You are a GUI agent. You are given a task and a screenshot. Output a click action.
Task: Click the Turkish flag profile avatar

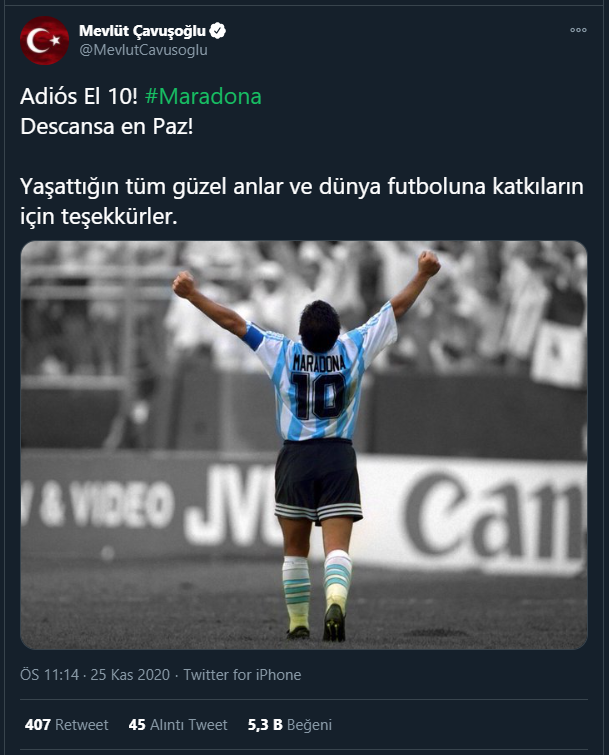coord(44,40)
